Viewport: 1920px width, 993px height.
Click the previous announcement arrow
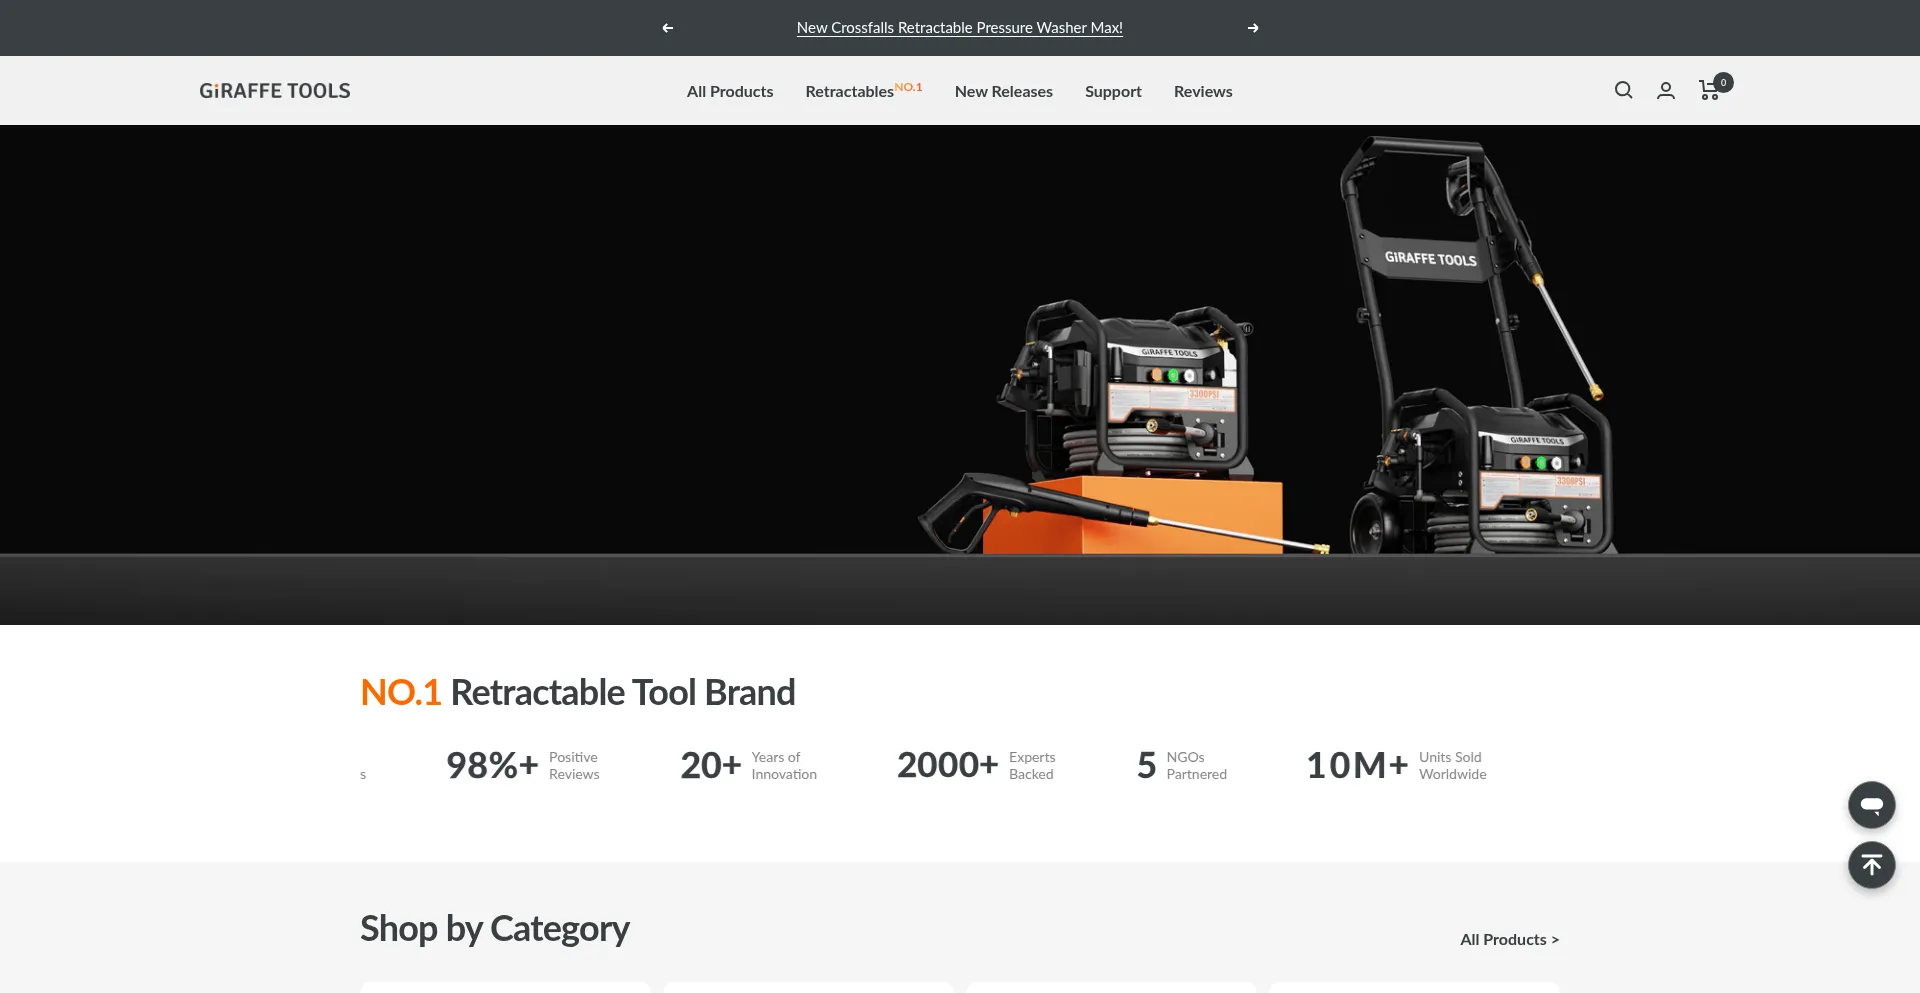coord(668,28)
